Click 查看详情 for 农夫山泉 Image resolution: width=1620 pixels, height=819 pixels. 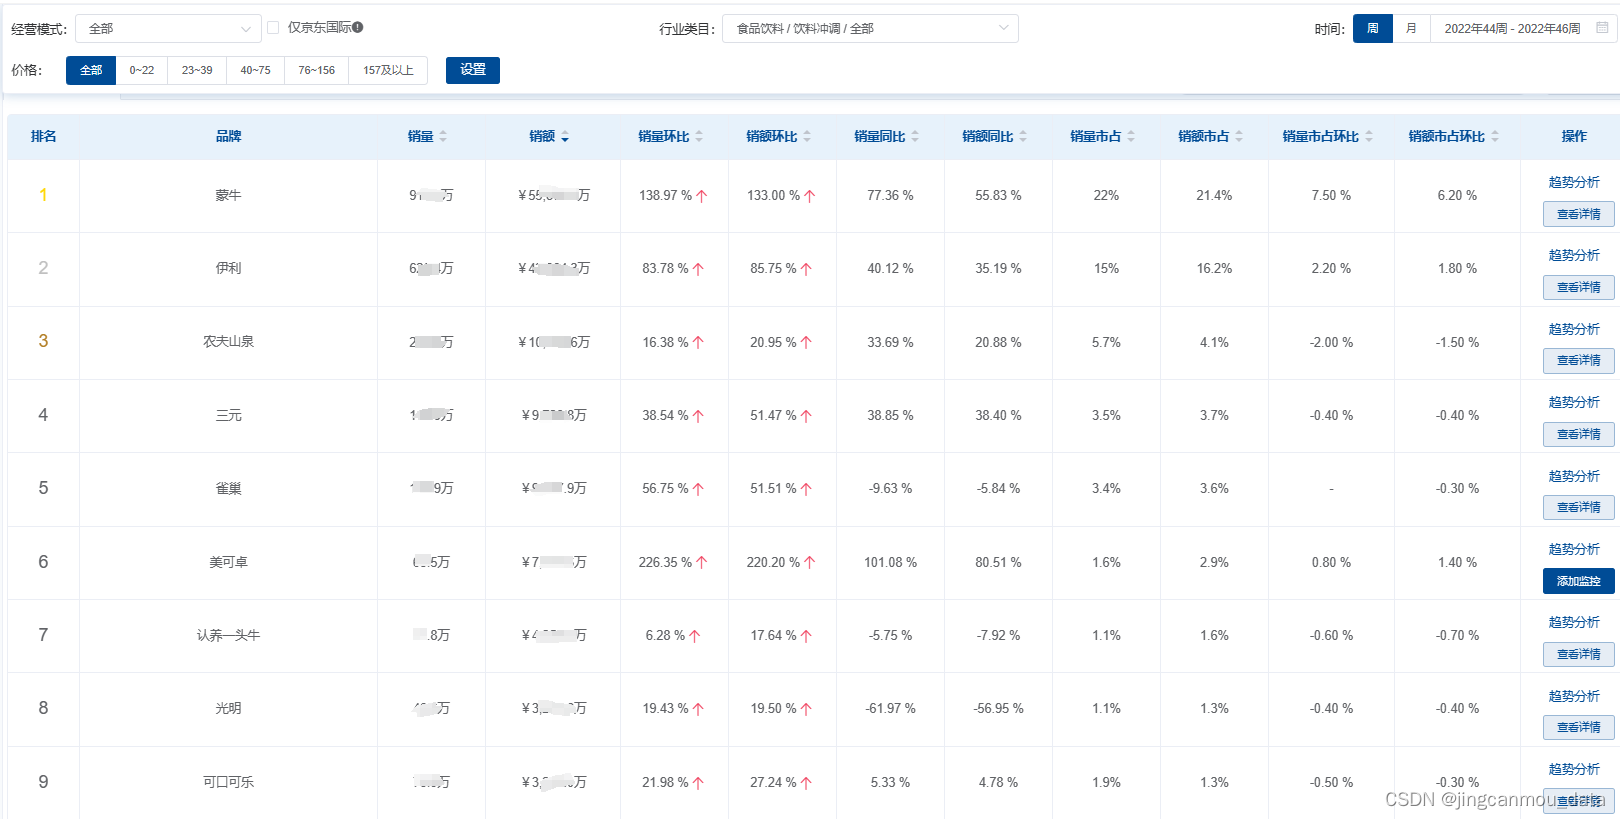click(1578, 360)
